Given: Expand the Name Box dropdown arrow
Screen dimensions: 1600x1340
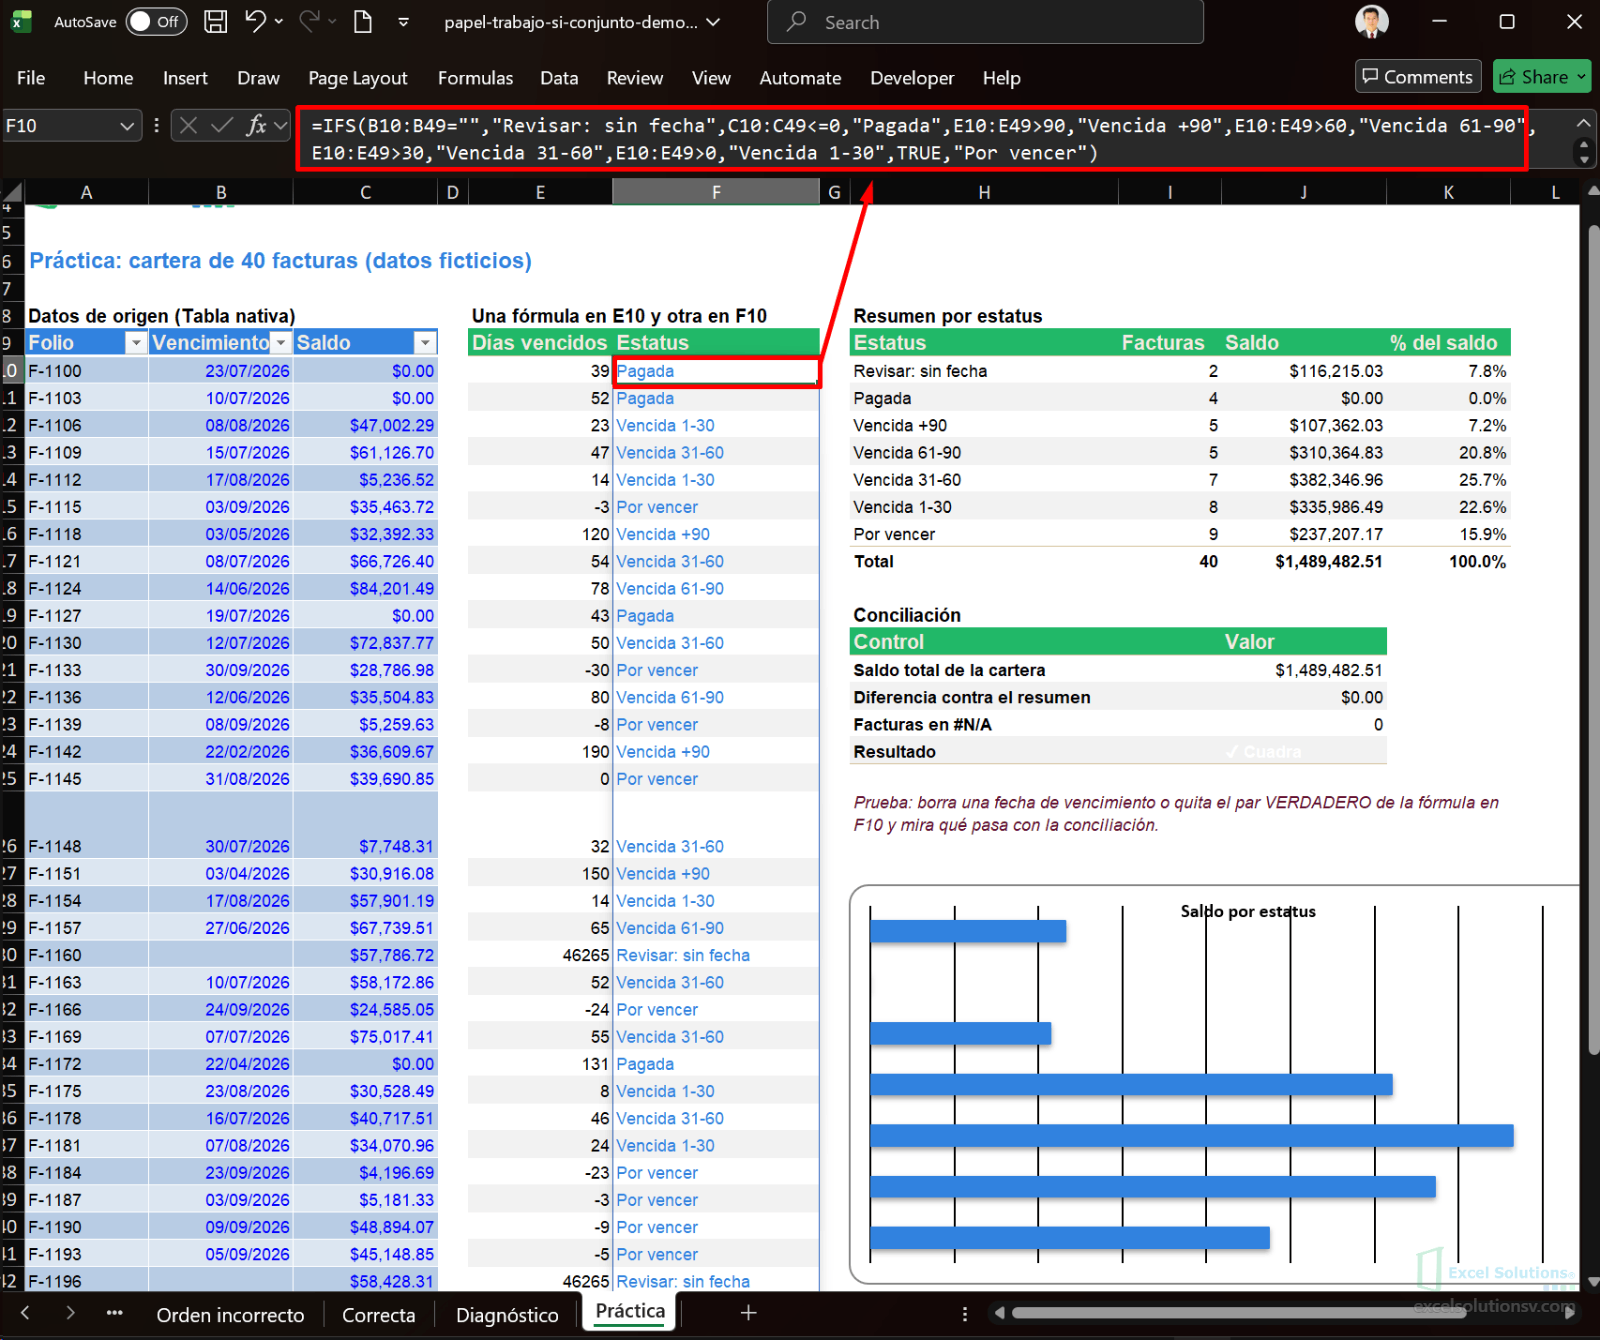Looking at the screenshot, I should [x=127, y=126].
